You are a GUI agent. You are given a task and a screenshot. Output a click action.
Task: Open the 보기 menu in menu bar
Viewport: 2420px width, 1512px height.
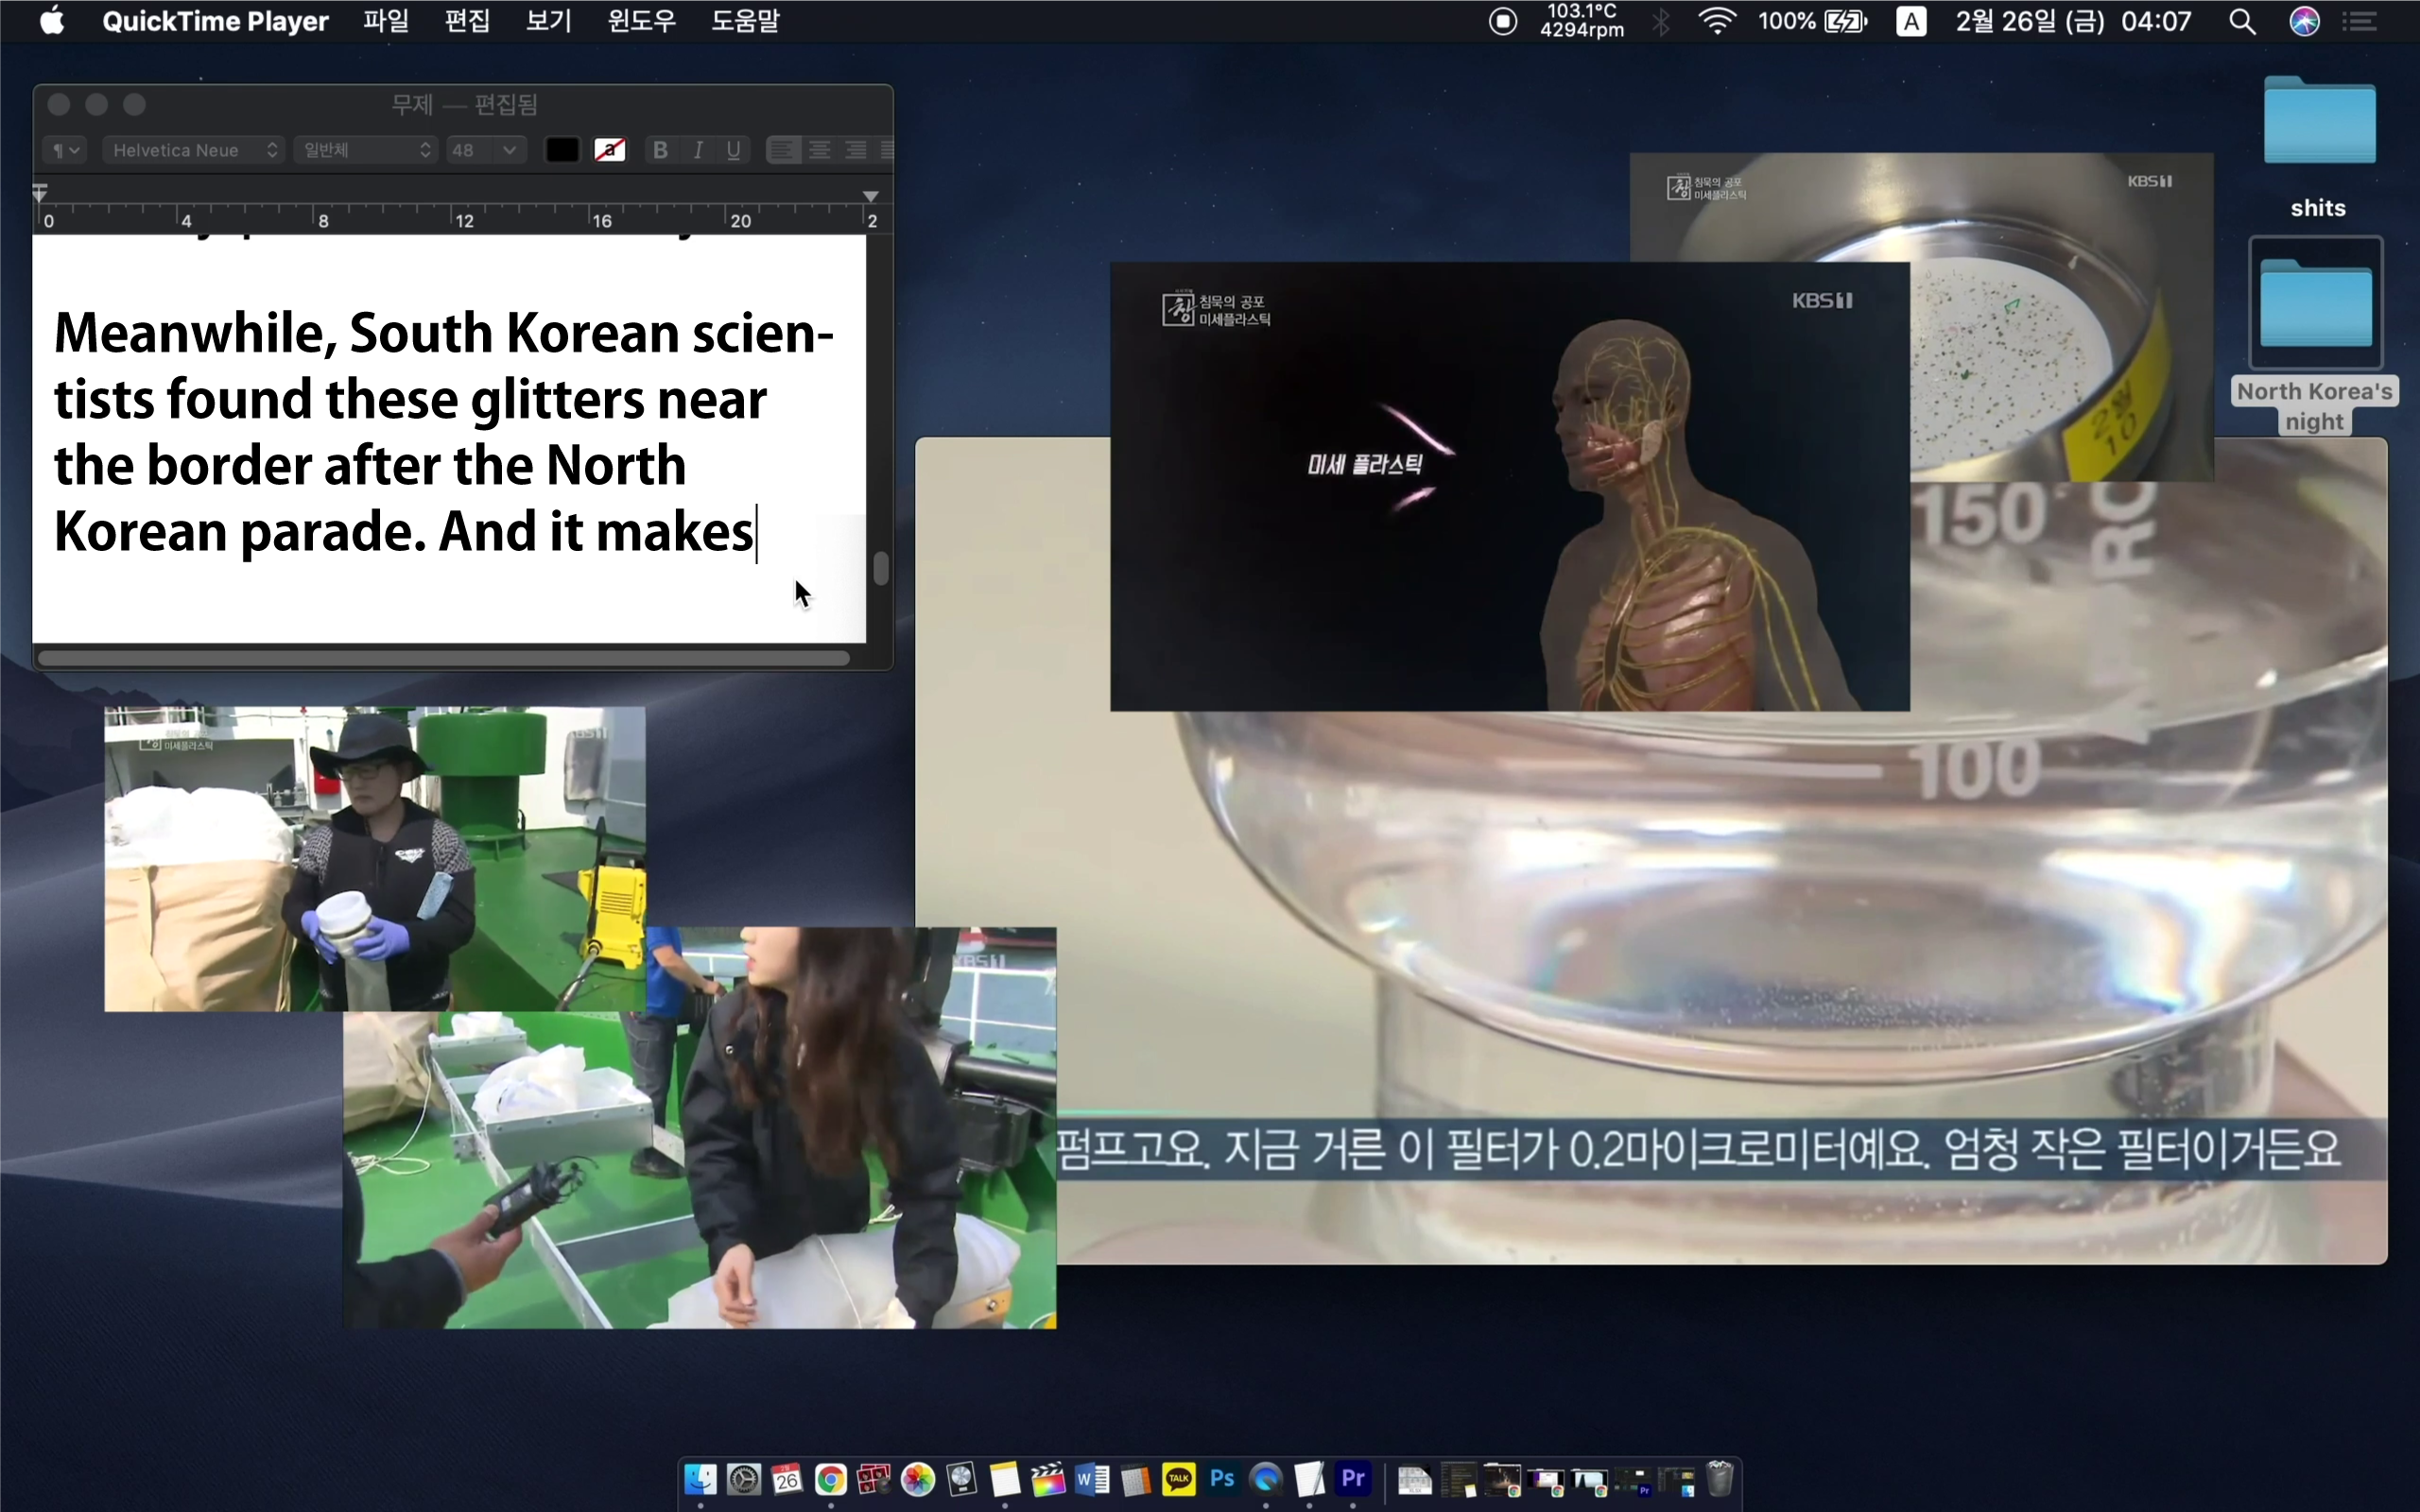click(549, 21)
